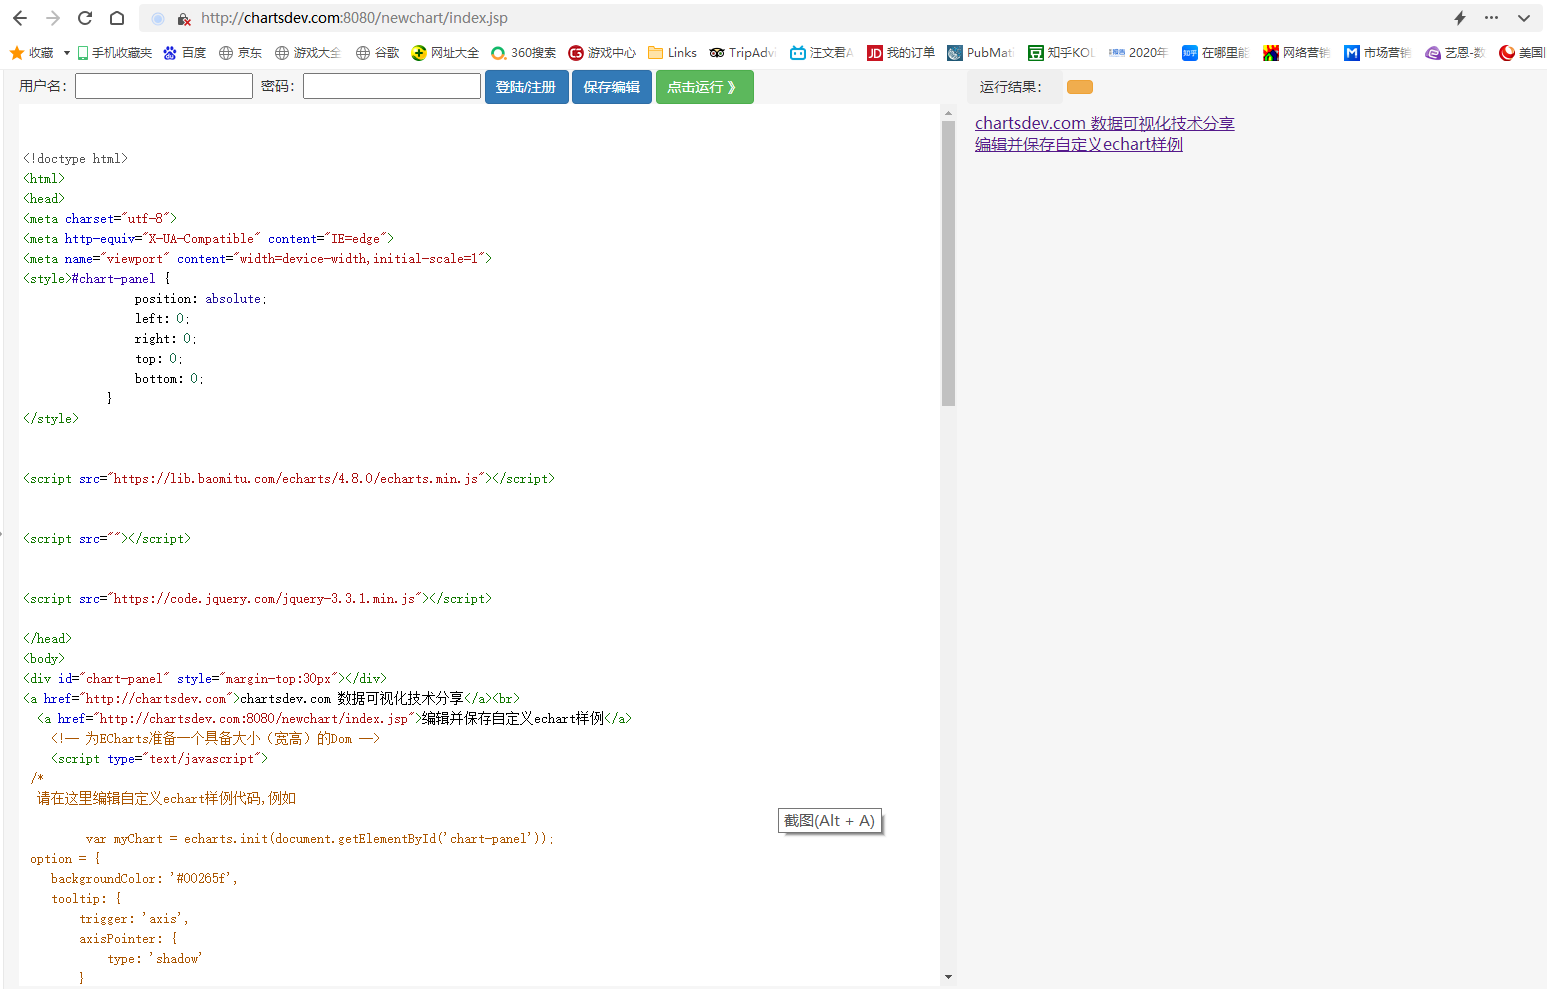Click the editor scrollbar down arrow
The image size is (1547, 989).
tap(948, 977)
